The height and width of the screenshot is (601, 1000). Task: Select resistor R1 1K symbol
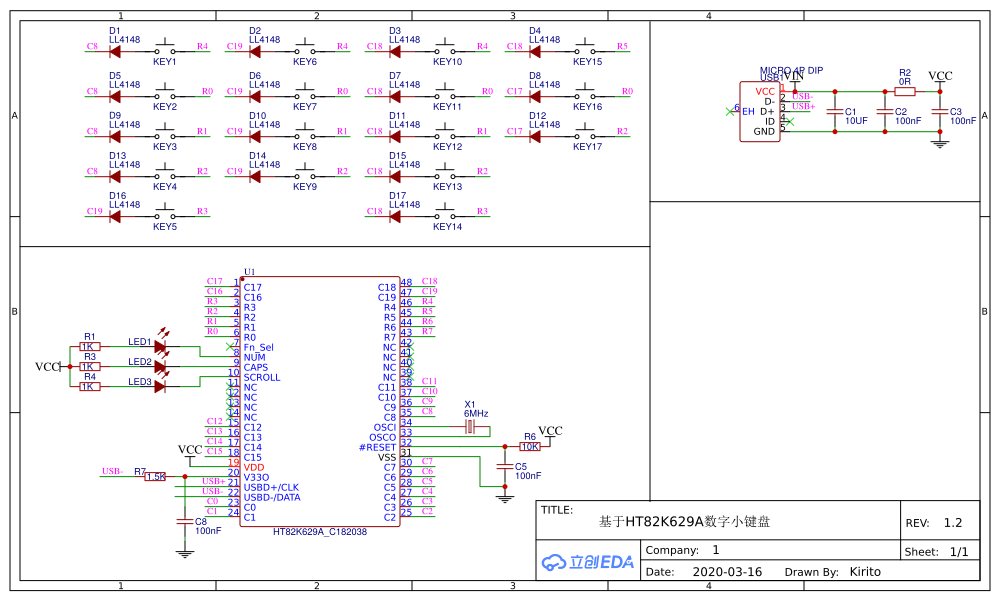[89, 346]
